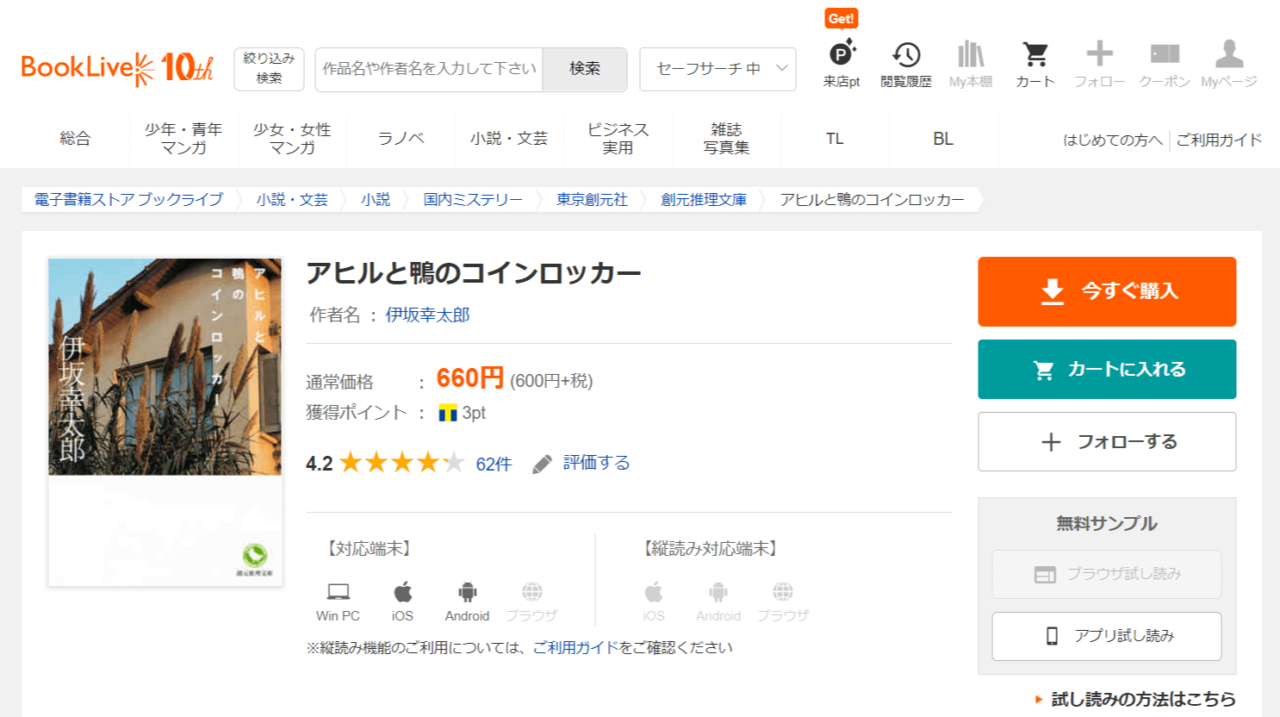Screen dimensions: 1280x717
Task: Add book with カートに入れる button
Action: (x=1106, y=369)
